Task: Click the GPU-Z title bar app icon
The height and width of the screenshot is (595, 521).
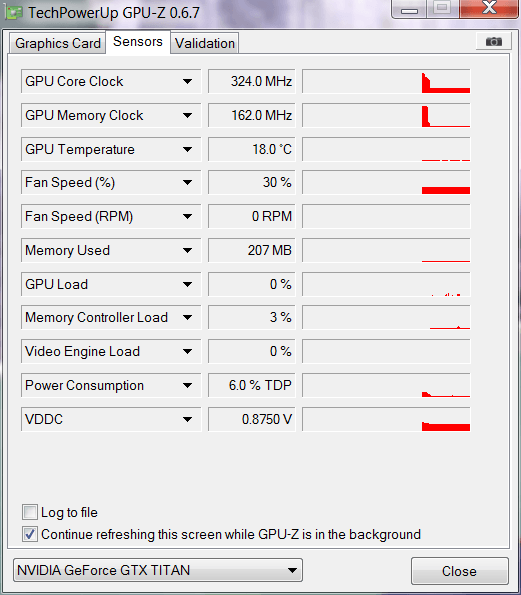Action: pyautogui.click(x=14, y=13)
